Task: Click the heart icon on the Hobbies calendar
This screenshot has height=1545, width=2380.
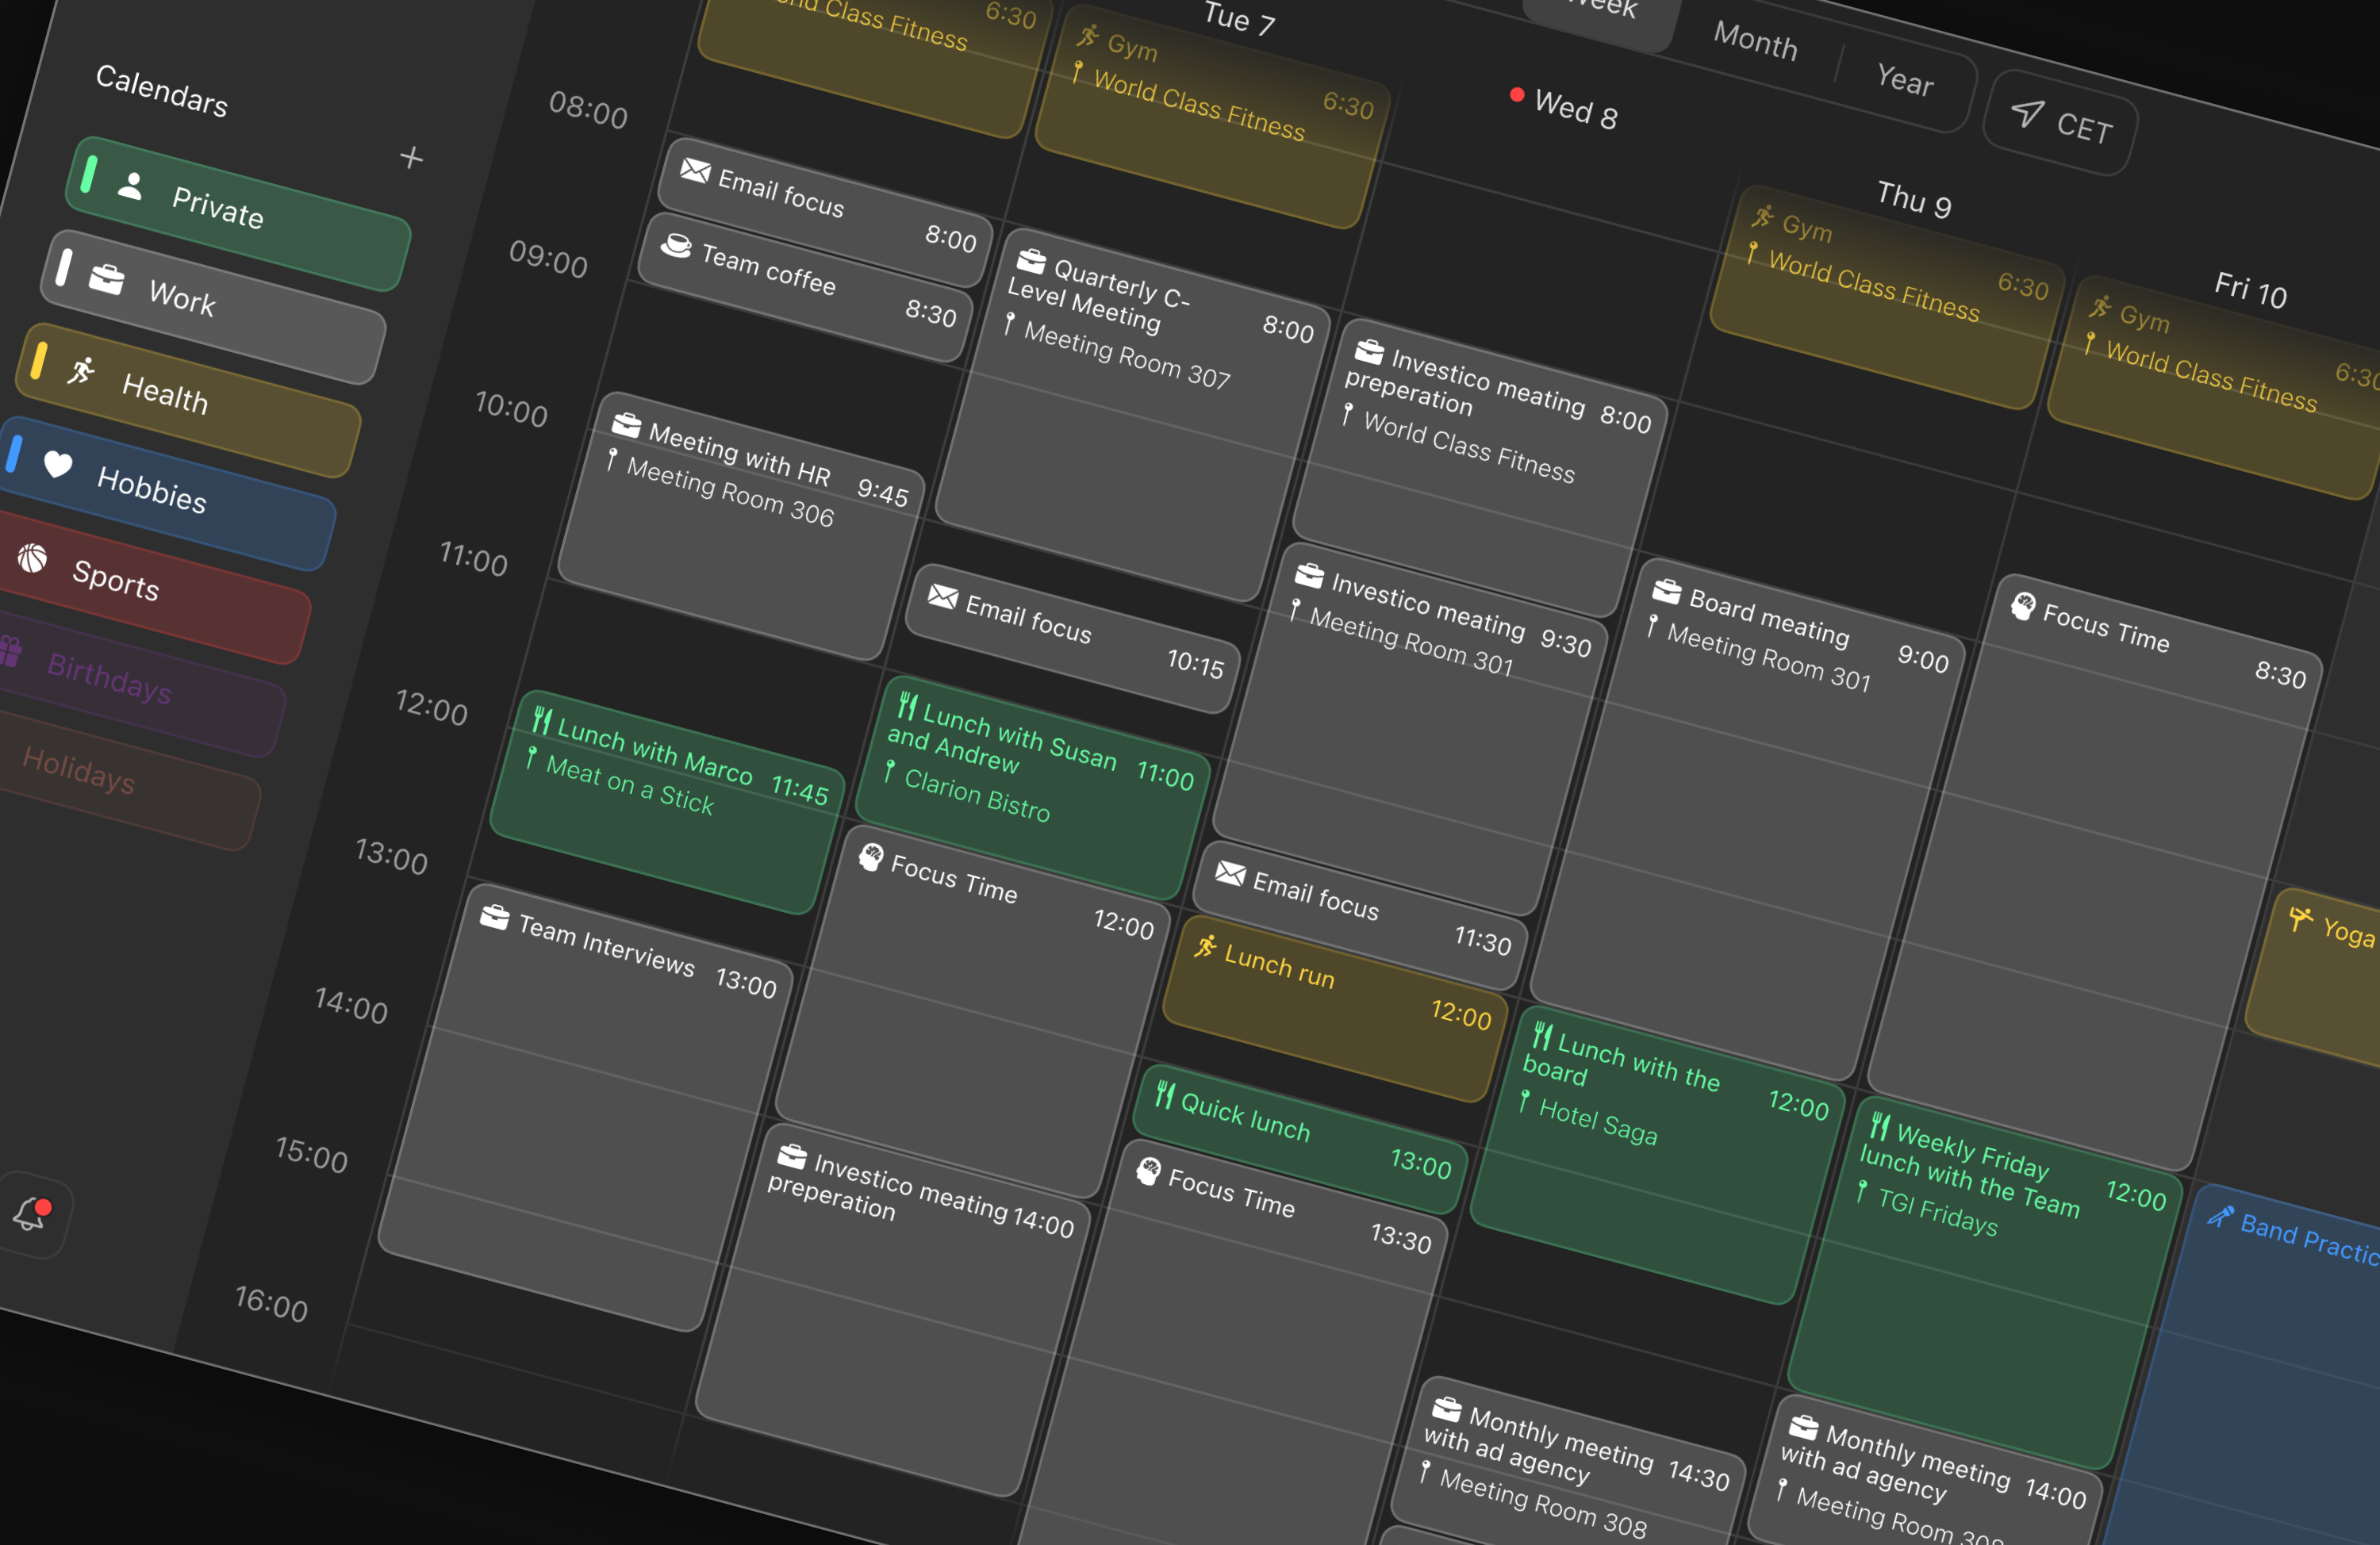Action: pyautogui.click(x=57, y=464)
